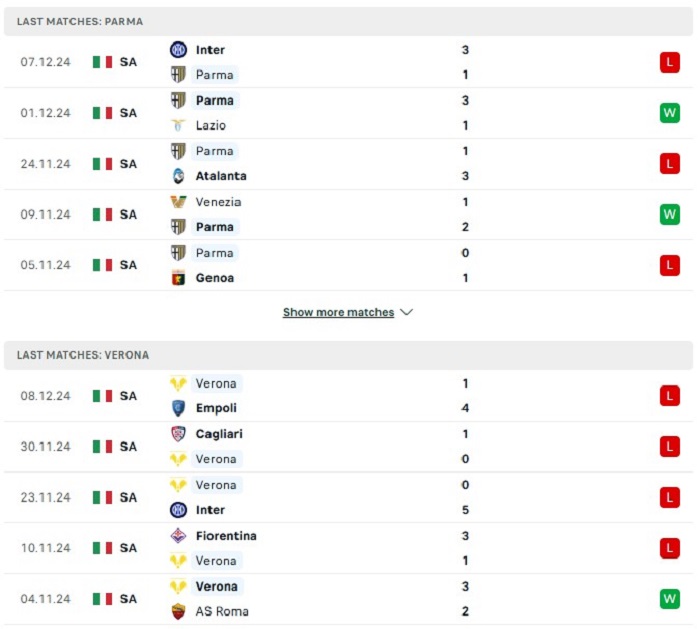700x629 pixels.
Task: Click the AS Roma crest
Action: click(x=179, y=612)
